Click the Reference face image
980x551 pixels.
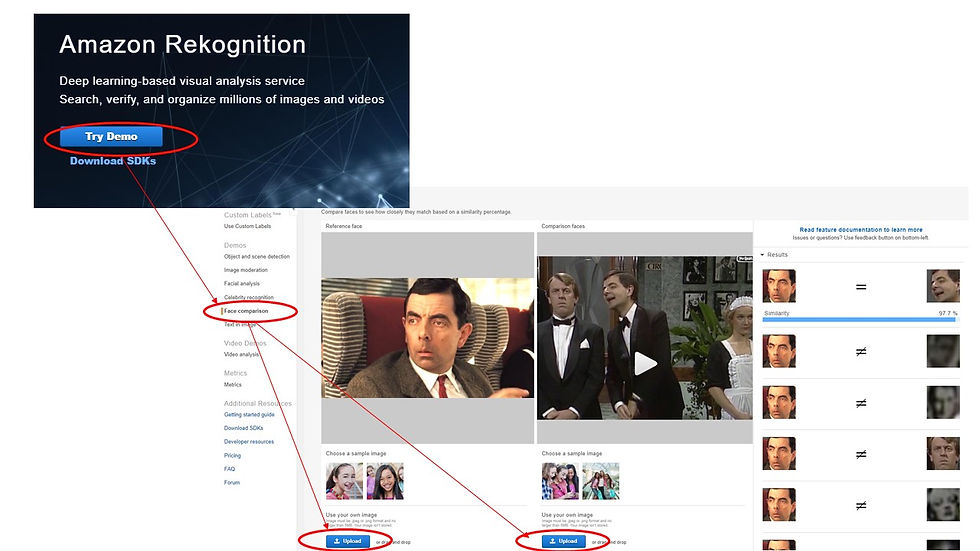pos(428,338)
